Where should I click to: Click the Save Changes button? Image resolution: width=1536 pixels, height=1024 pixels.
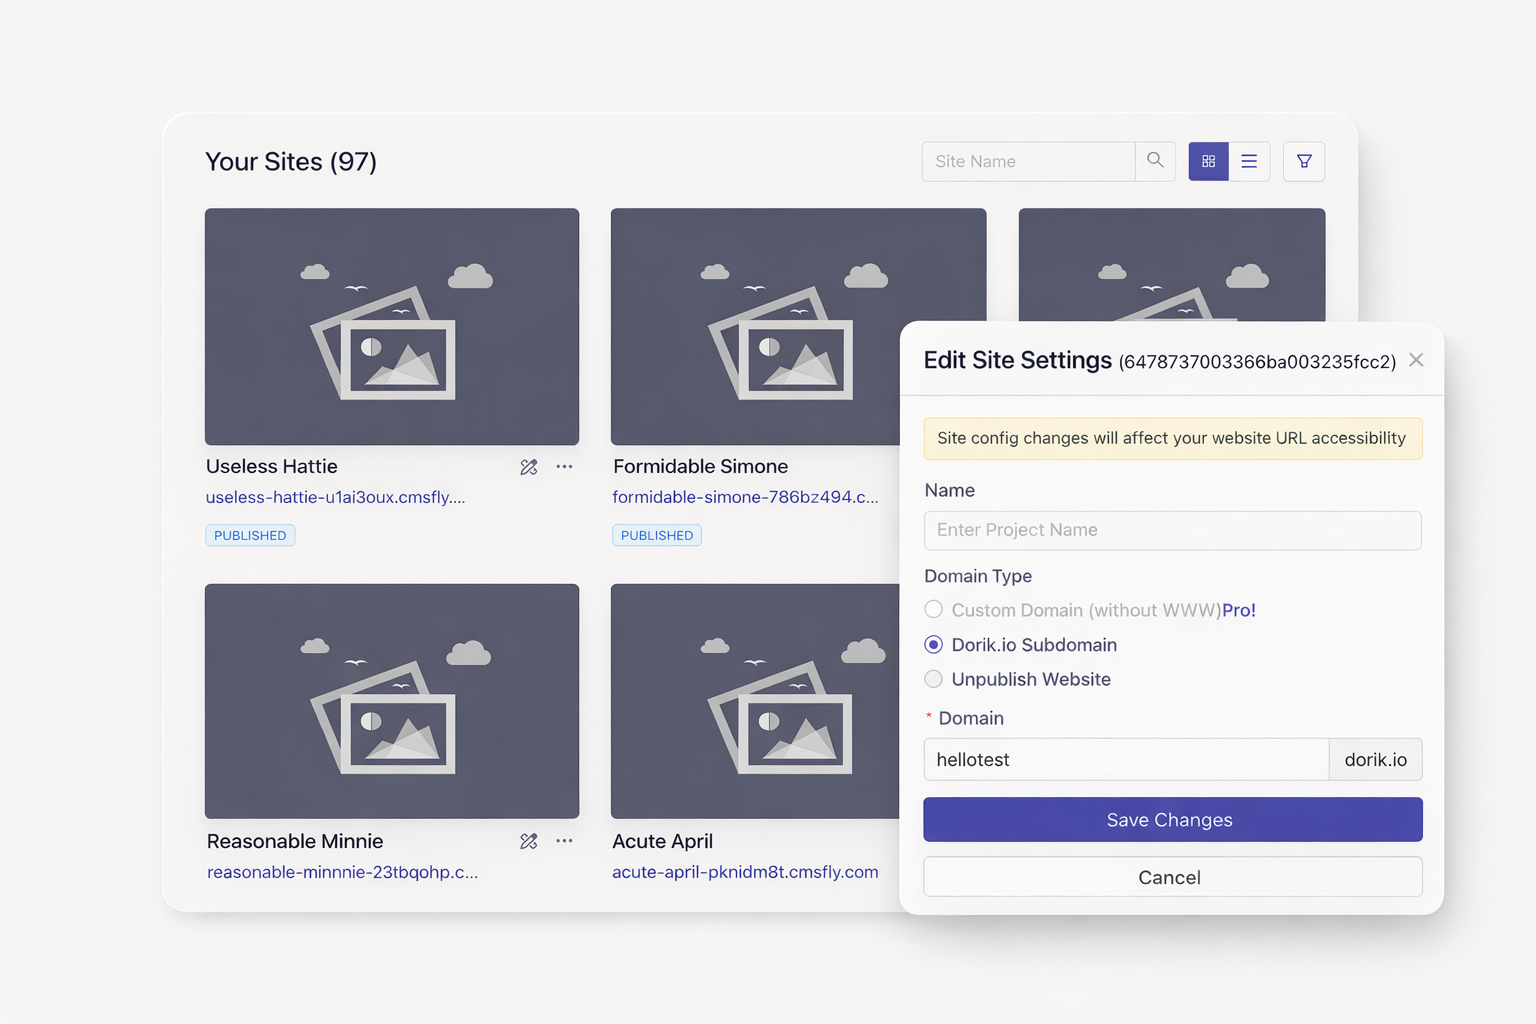pos(1172,820)
